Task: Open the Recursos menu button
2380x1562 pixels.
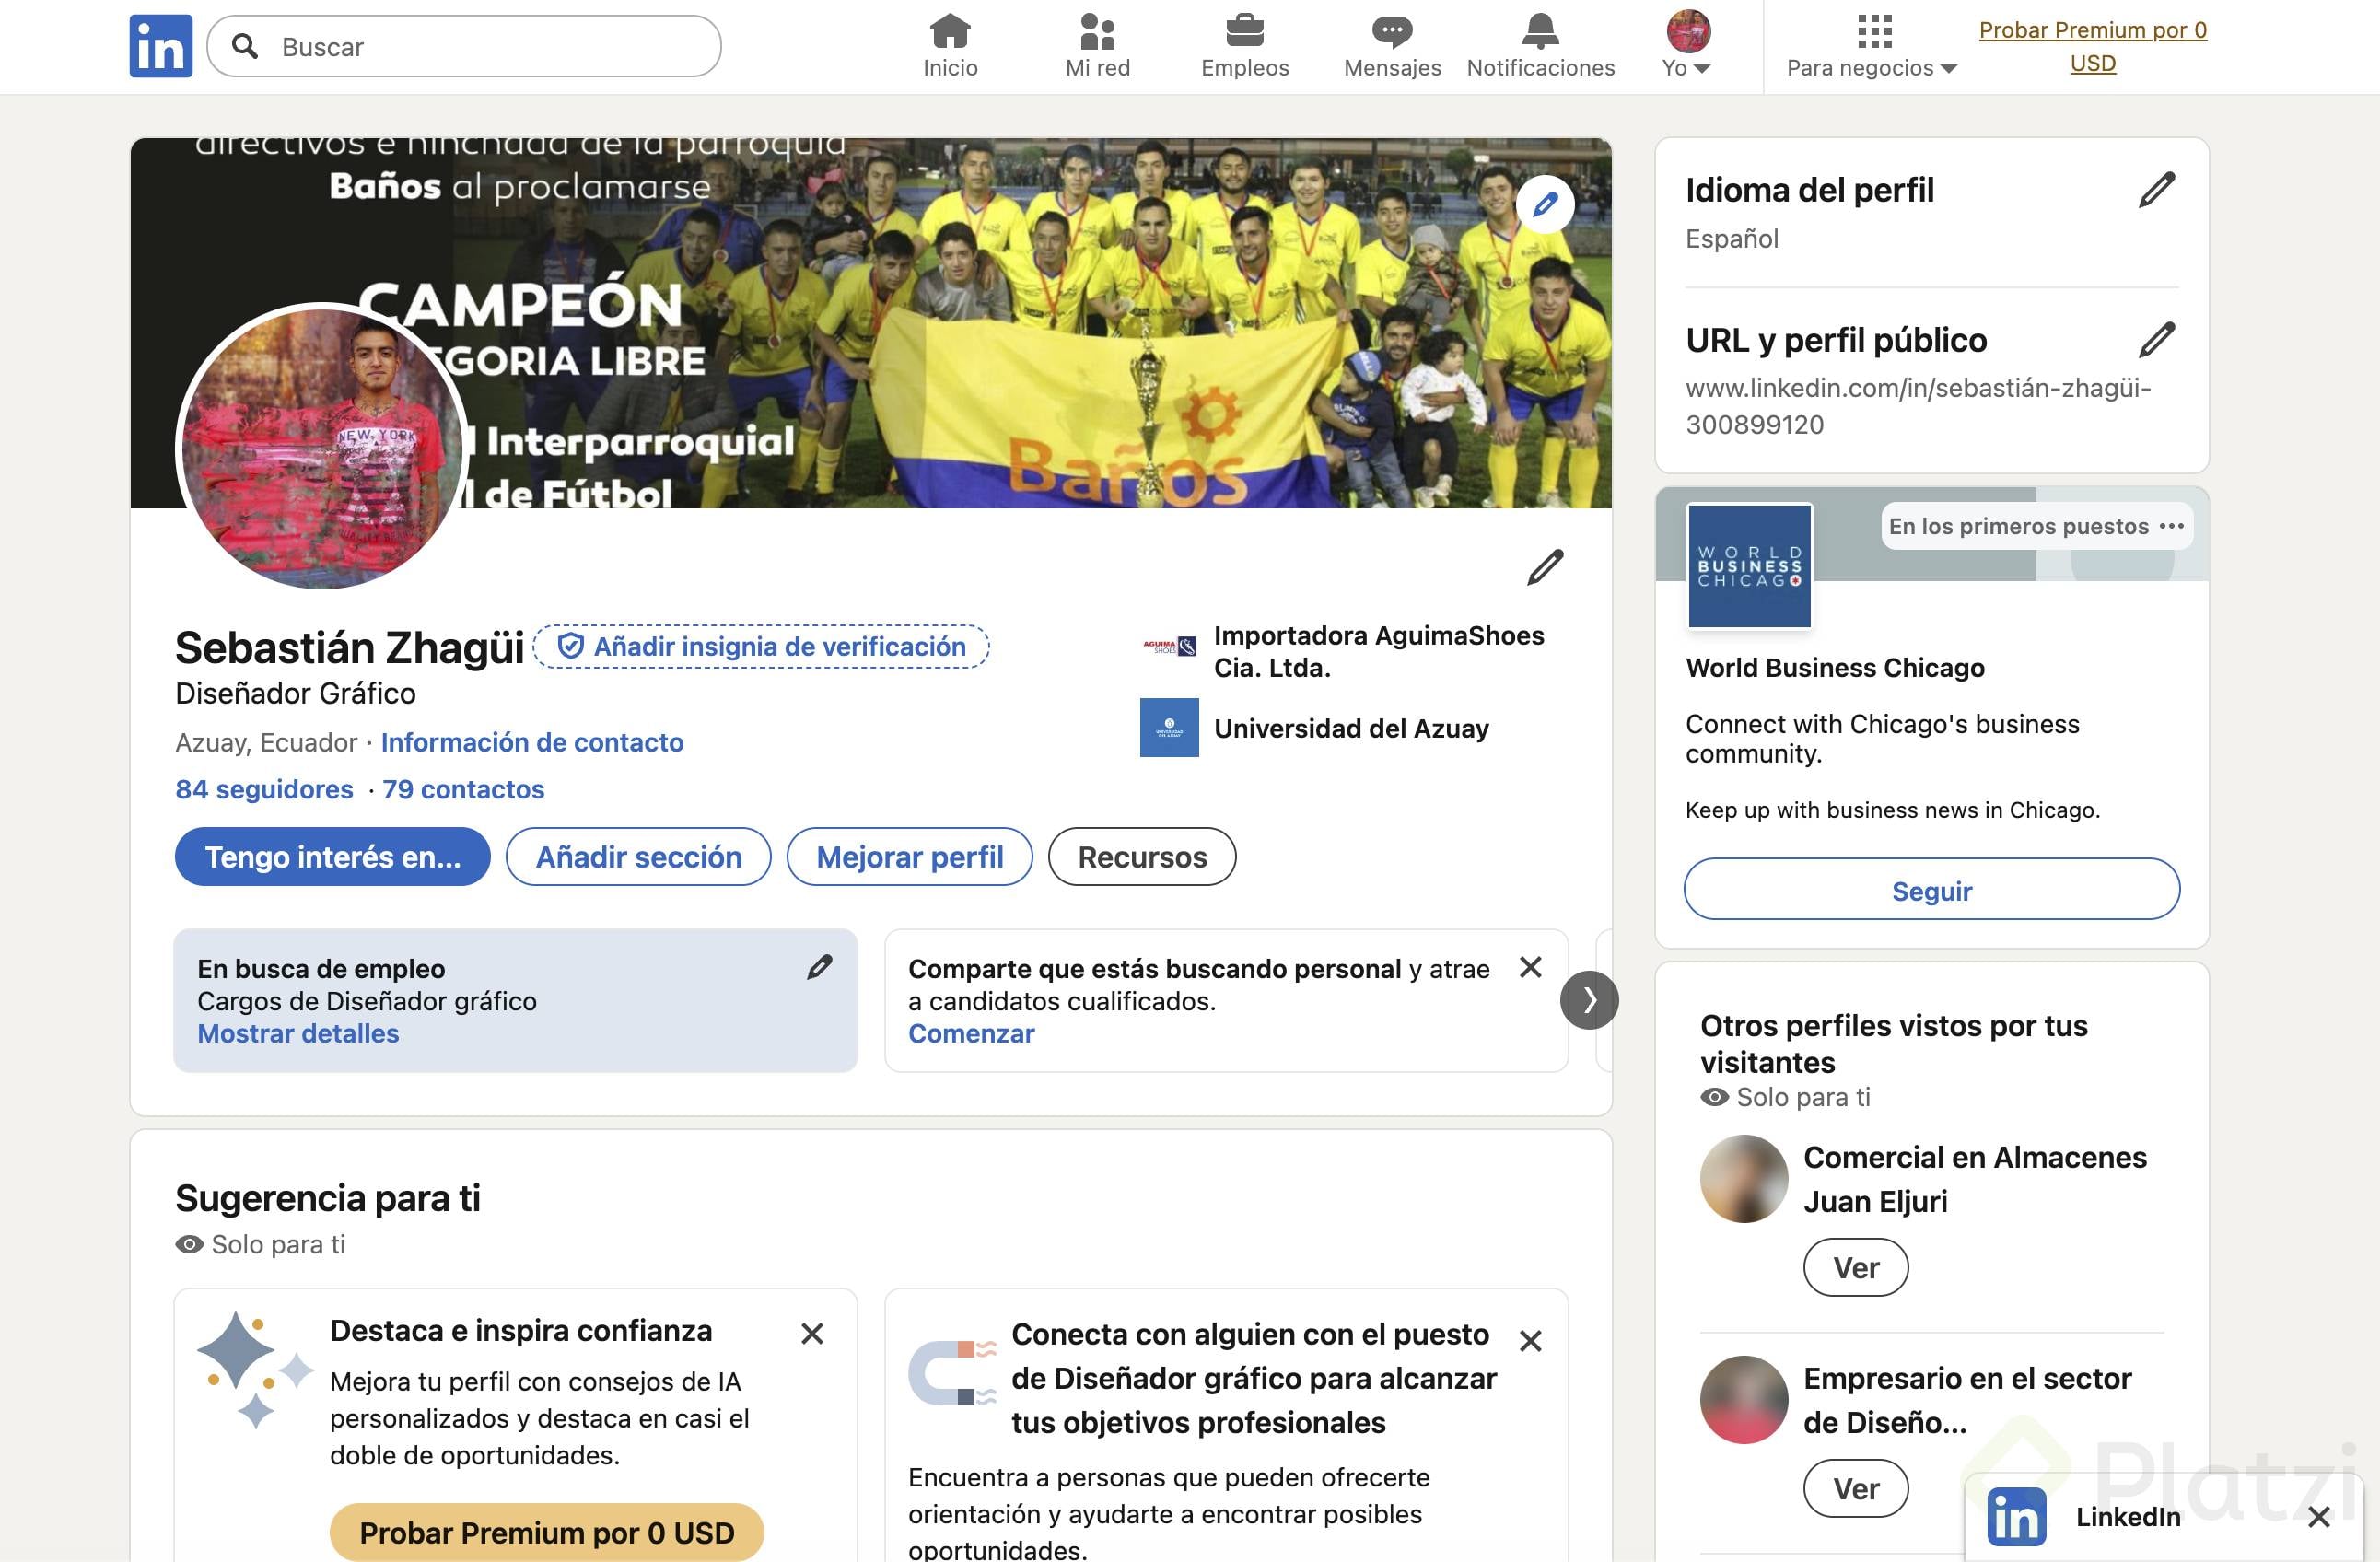Action: [1142, 857]
